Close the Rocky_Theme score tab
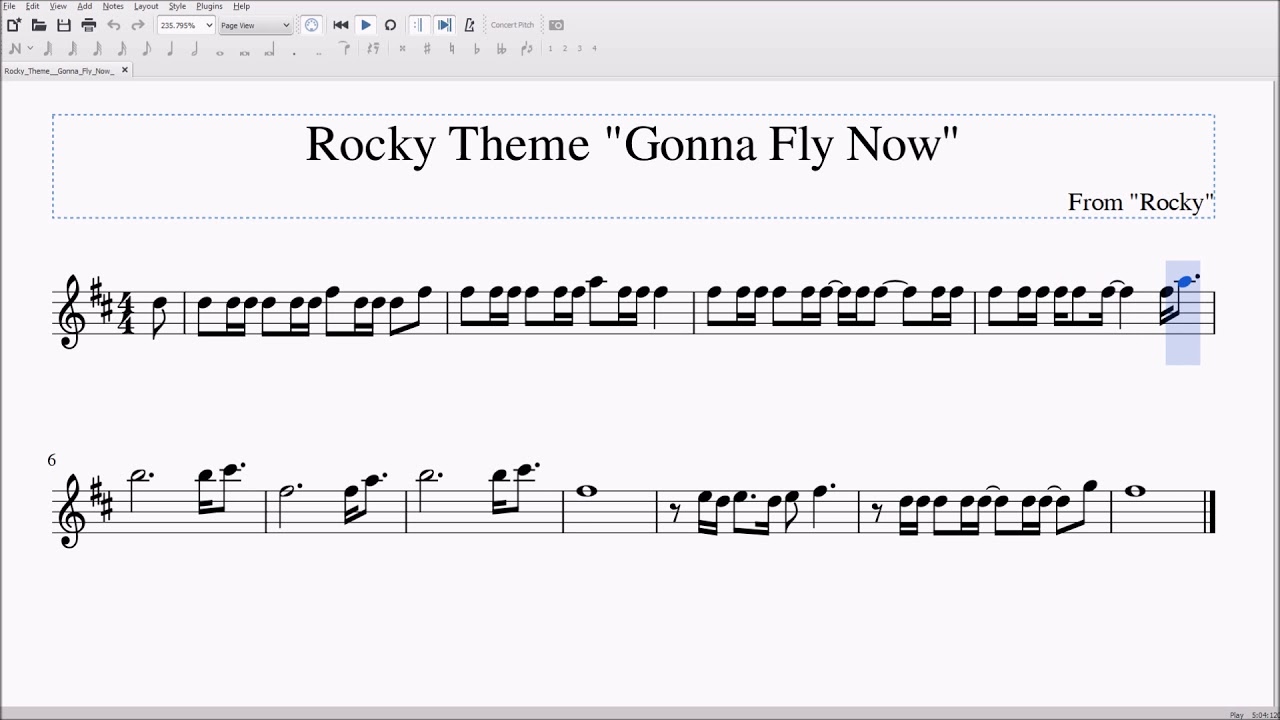This screenshot has height=720, width=1280. (x=125, y=70)
